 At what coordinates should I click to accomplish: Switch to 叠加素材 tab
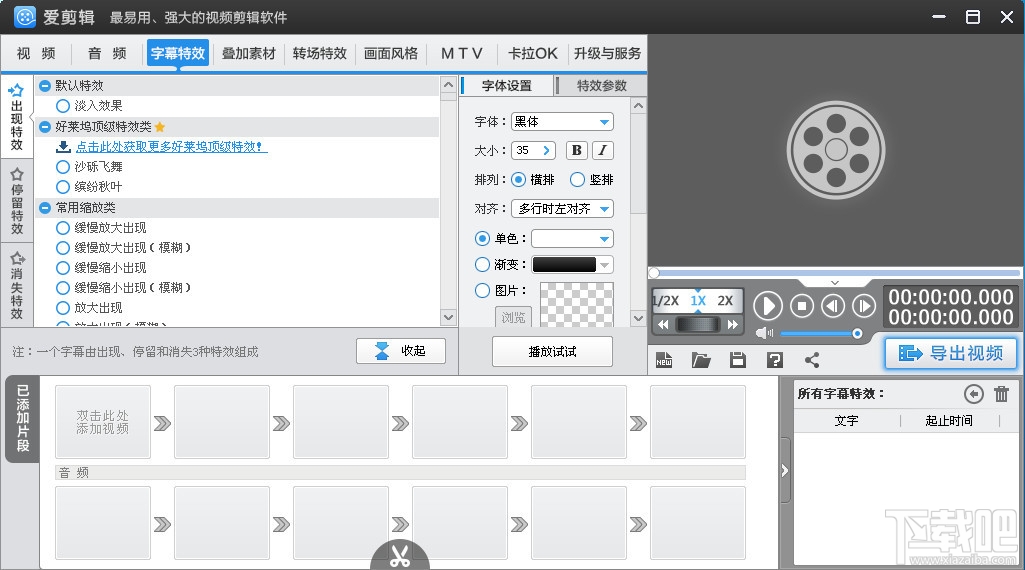click(248, 54)
